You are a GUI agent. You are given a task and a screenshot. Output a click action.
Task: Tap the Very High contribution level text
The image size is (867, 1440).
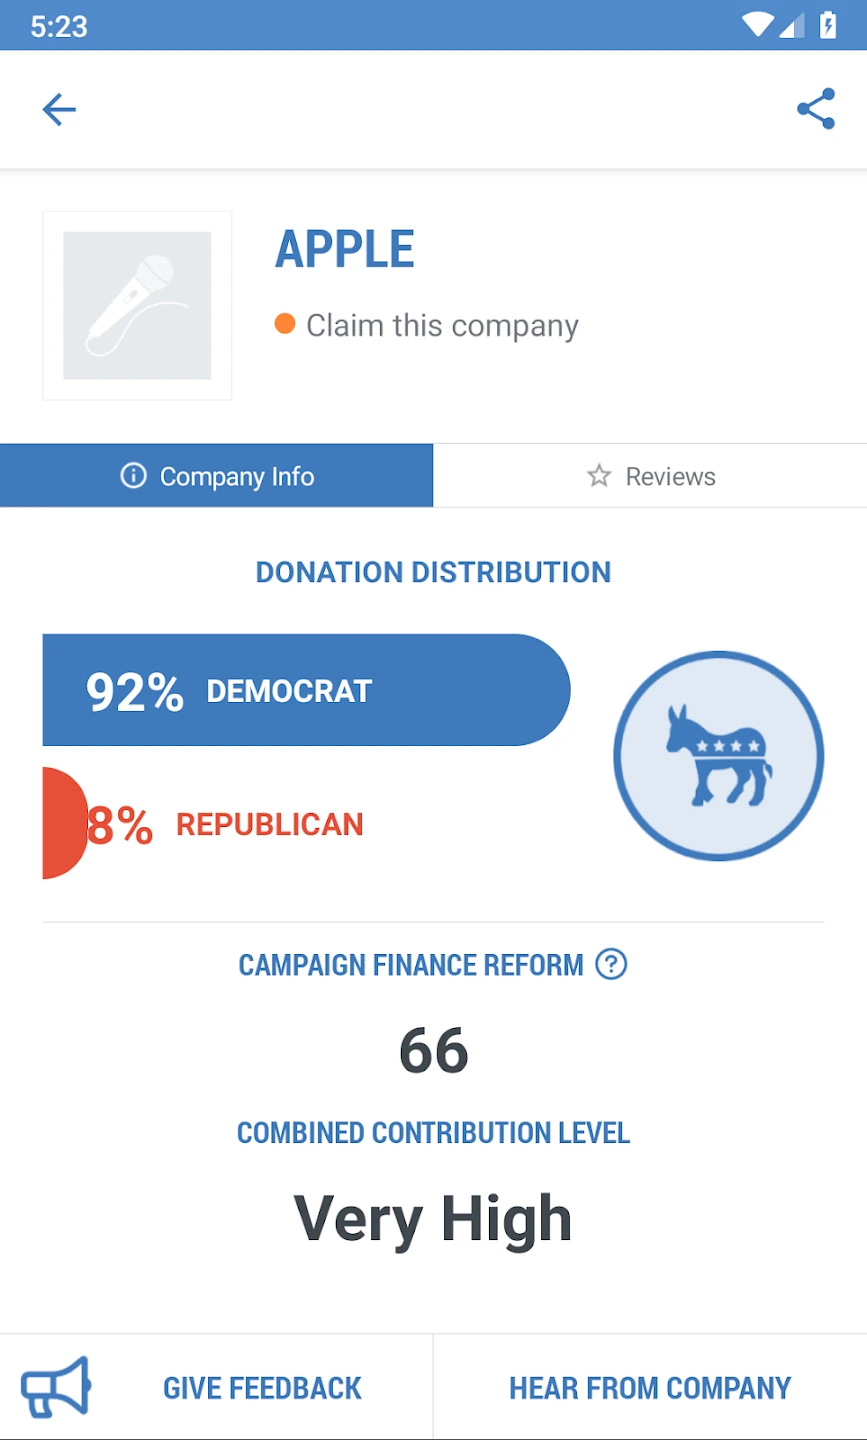tap(433, 1219)
